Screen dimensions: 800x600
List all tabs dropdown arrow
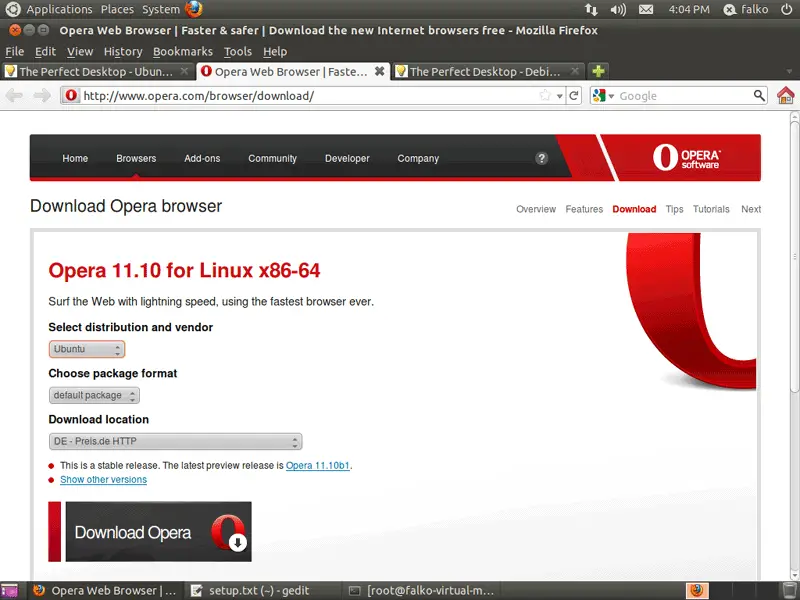(x=790, y=72)
